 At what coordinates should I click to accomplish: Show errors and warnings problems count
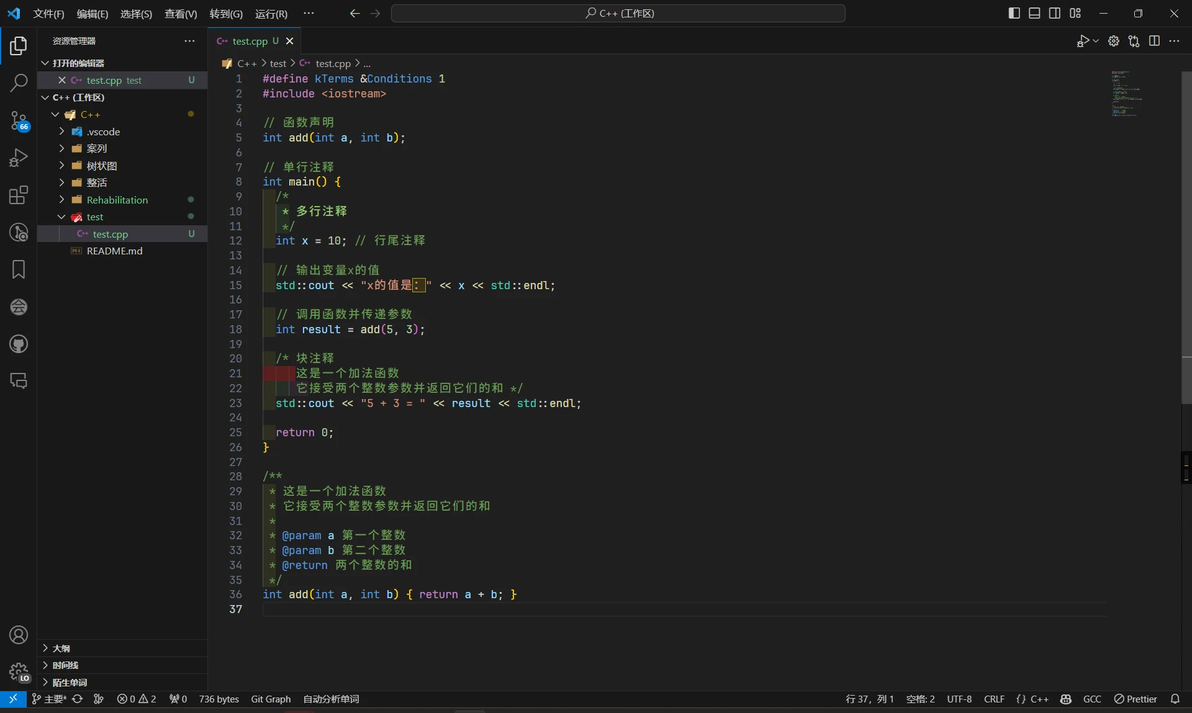136,699
